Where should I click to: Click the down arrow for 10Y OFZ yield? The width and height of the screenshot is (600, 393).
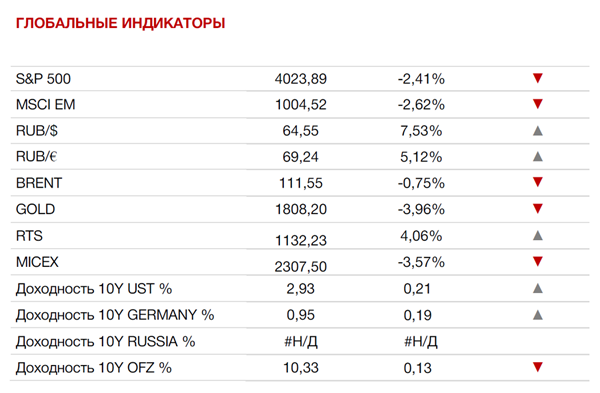538,367
